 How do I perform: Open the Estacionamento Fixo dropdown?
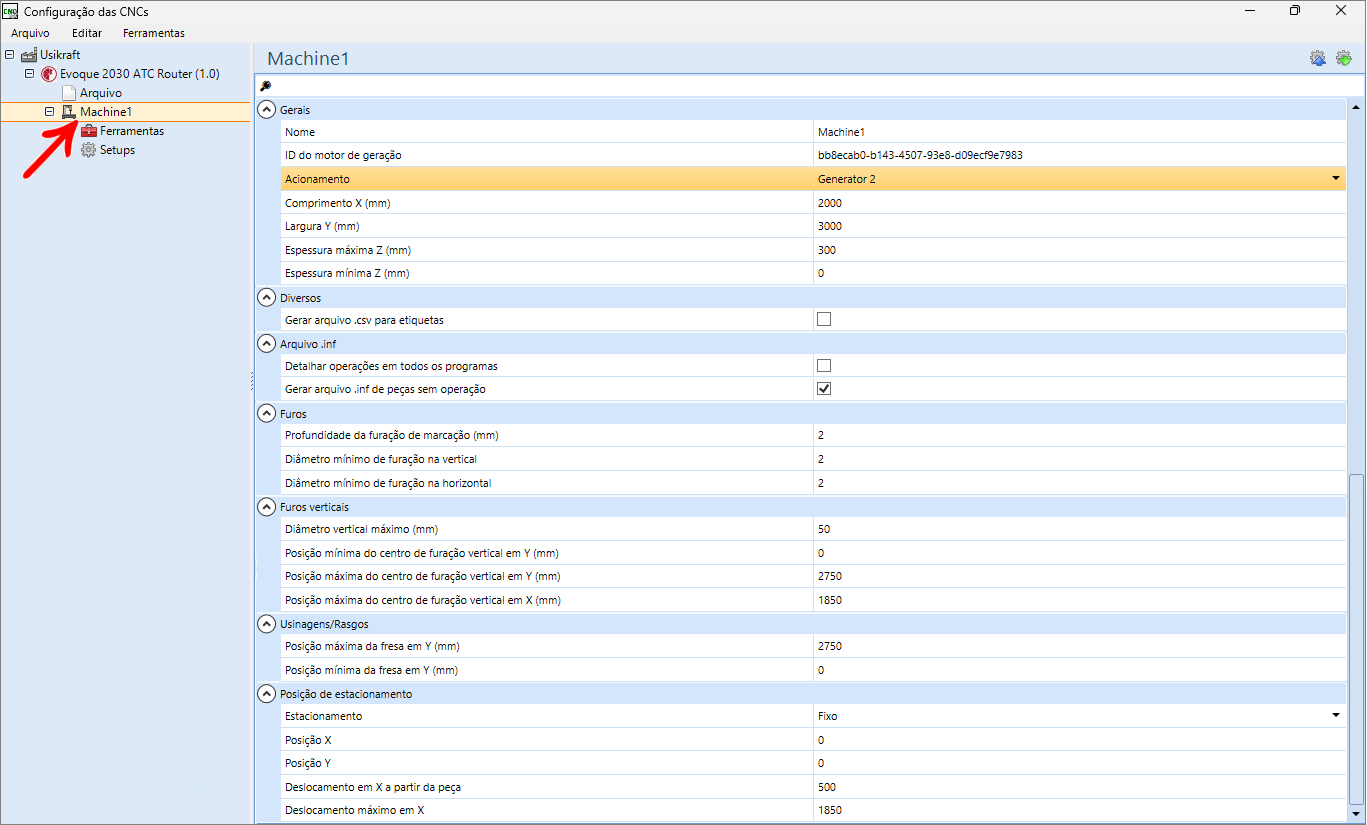[1335, 716]
